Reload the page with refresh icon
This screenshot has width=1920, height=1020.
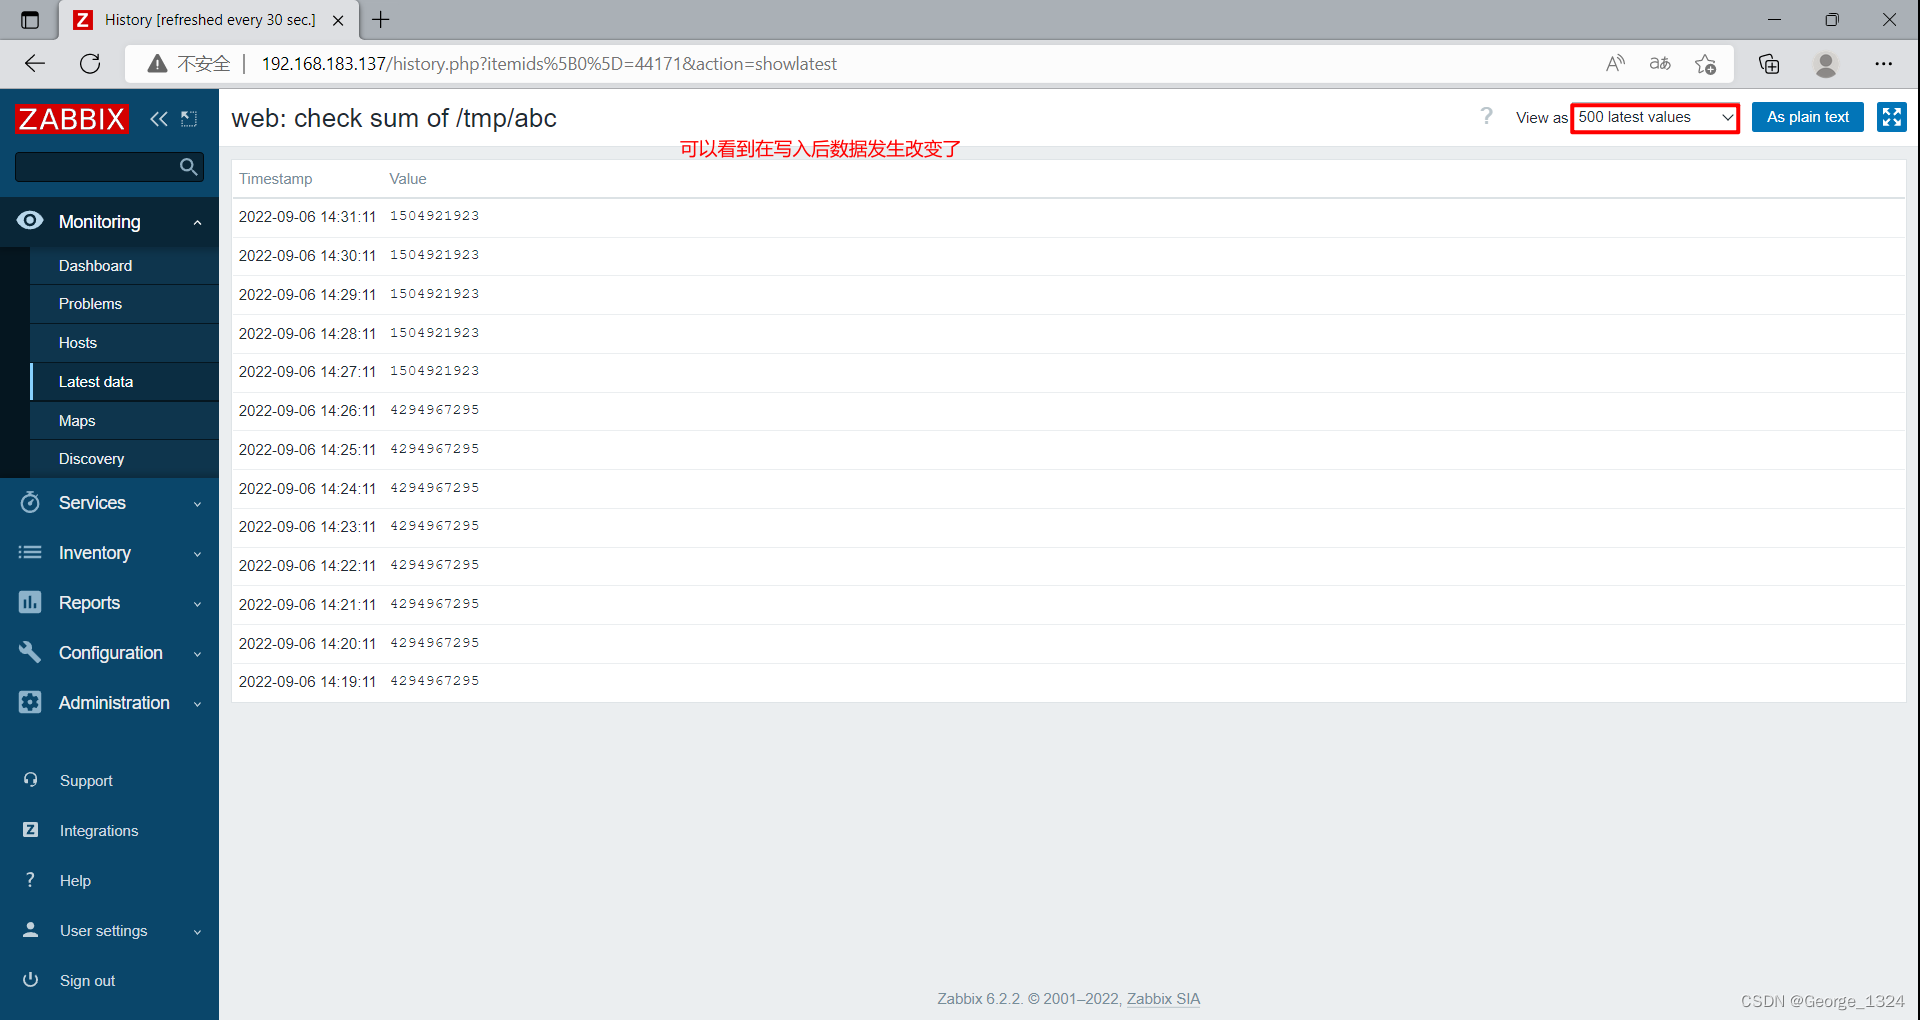pos(90,64)
